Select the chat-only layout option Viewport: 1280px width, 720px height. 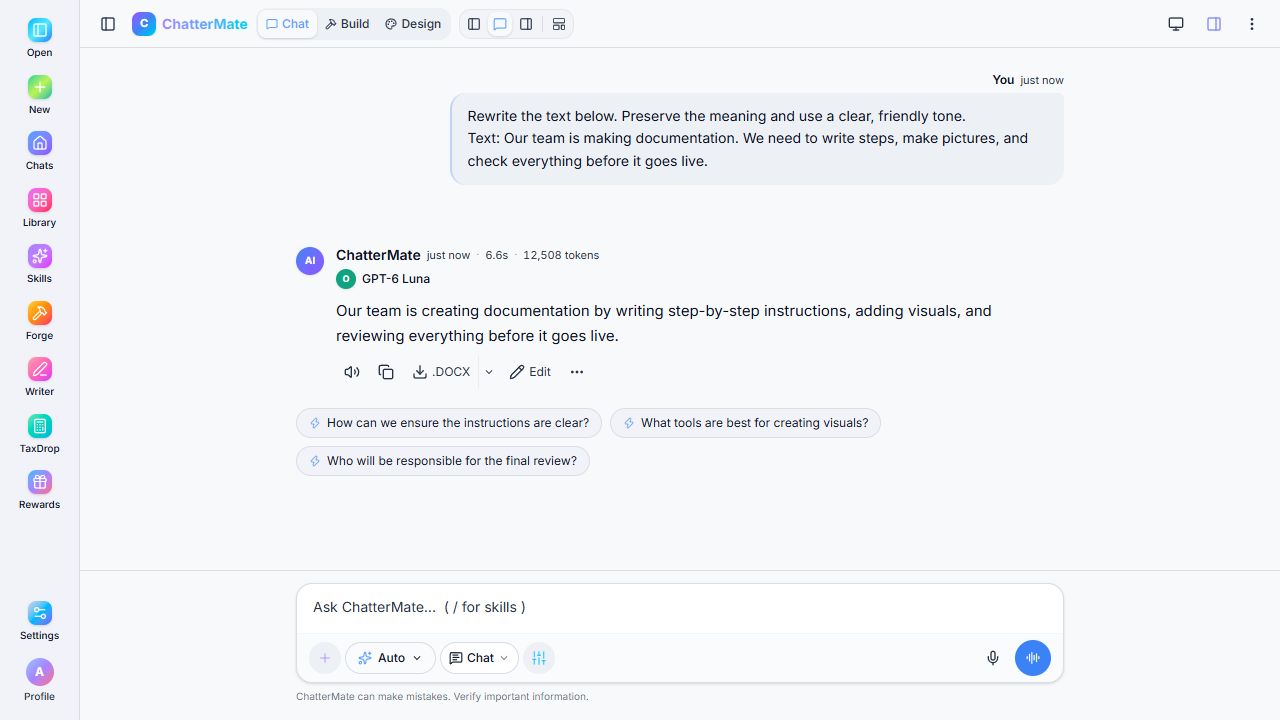tap(500, 24)
